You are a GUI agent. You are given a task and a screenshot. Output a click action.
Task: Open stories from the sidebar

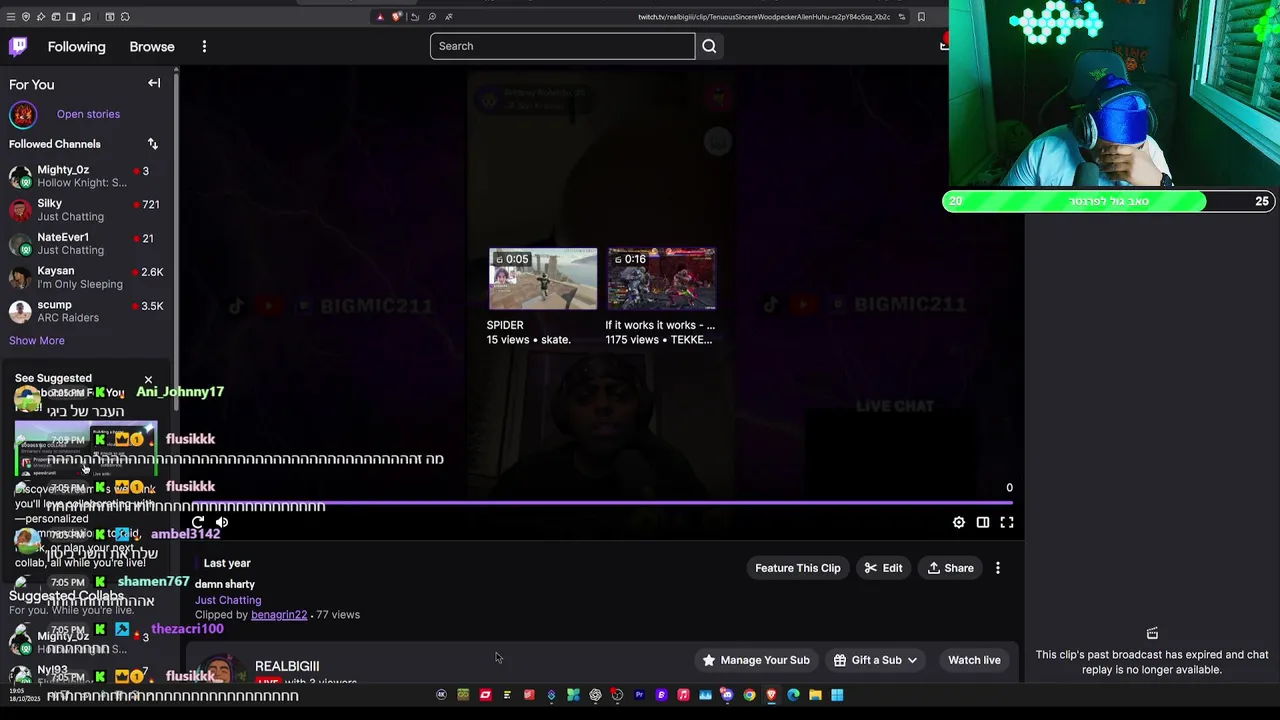[88, 114]
